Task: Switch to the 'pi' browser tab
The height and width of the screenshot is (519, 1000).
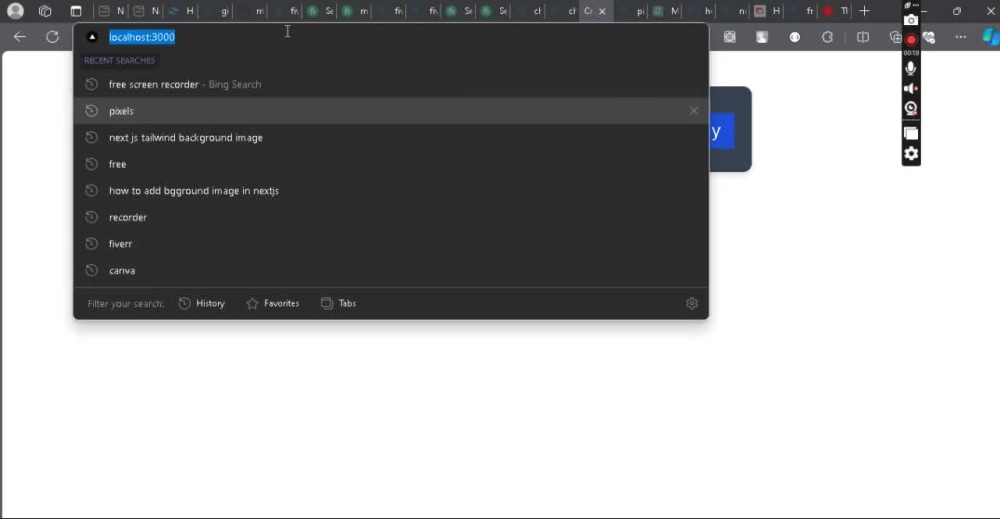Action: pyautogui.click(x=633, y=11)
